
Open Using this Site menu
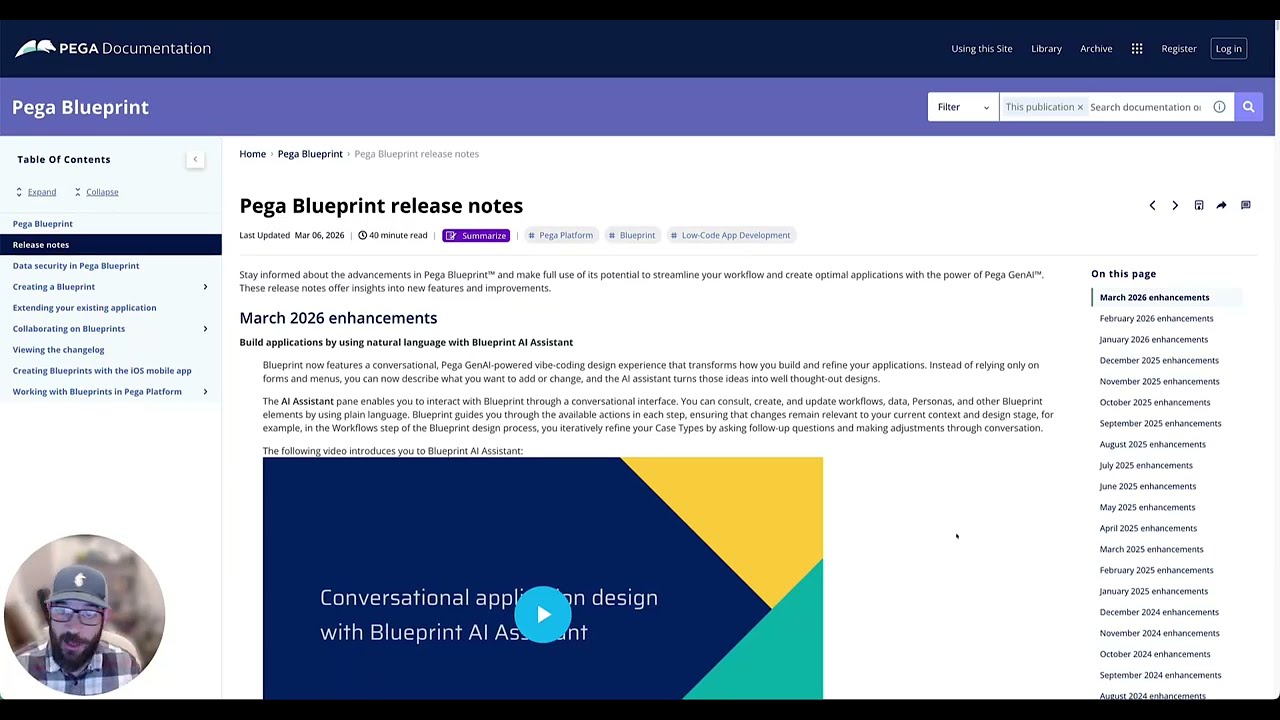click(x=981, y=48)
